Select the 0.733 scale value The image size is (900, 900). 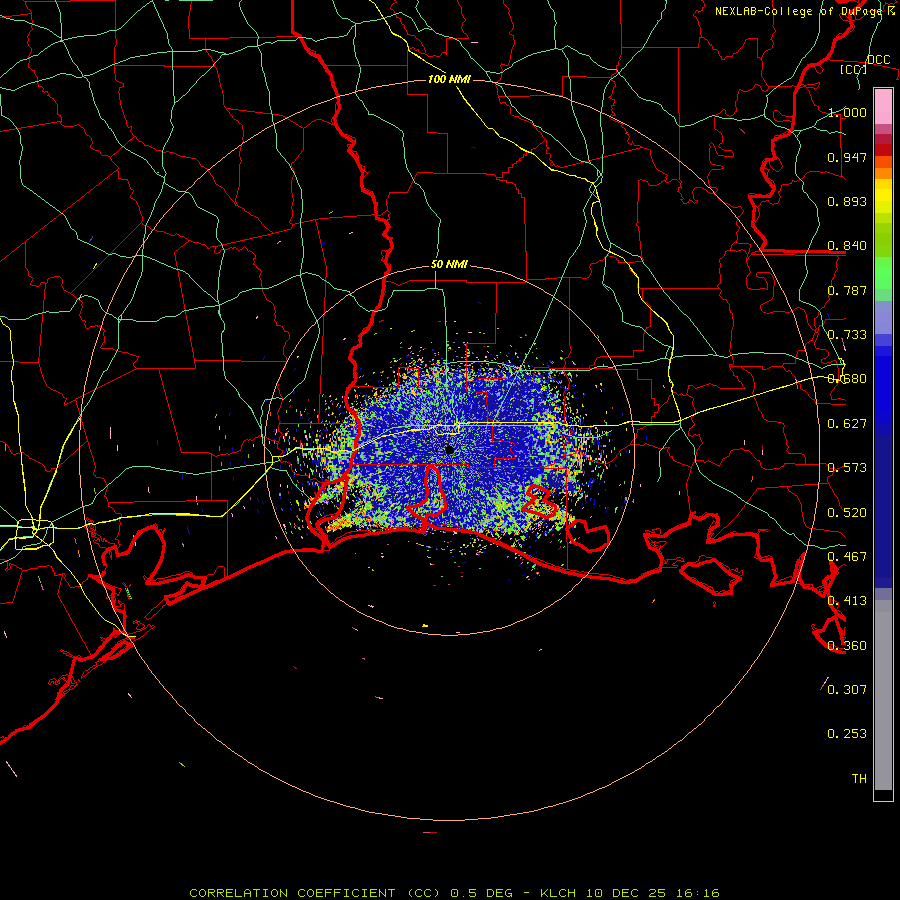[847, 335]
